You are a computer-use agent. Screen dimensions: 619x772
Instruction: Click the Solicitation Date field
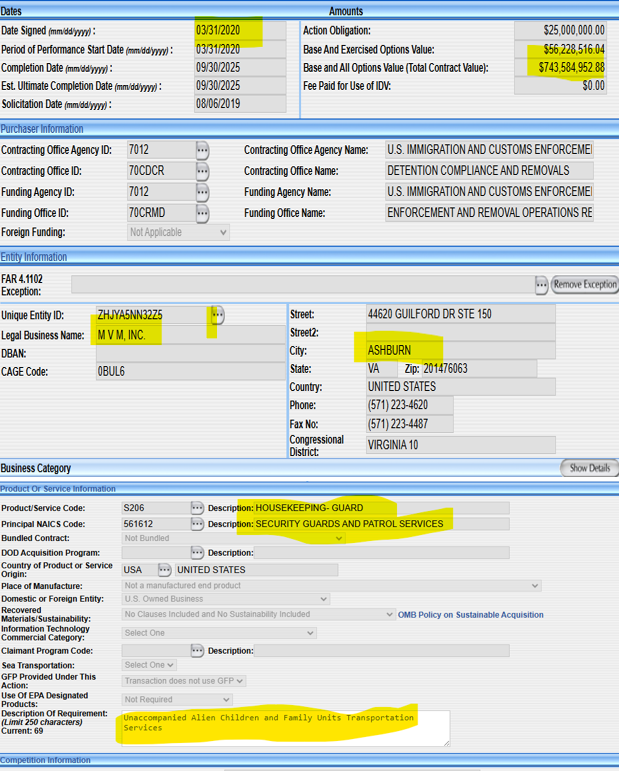tap(240, 104)
